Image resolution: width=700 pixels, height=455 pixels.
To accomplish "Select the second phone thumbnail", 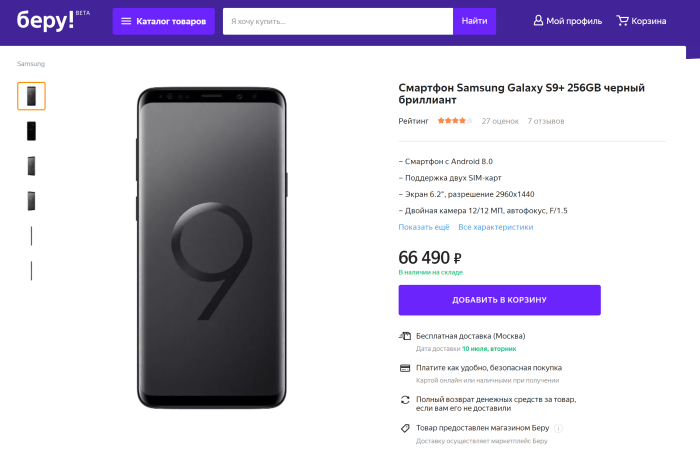I will 32,131.
